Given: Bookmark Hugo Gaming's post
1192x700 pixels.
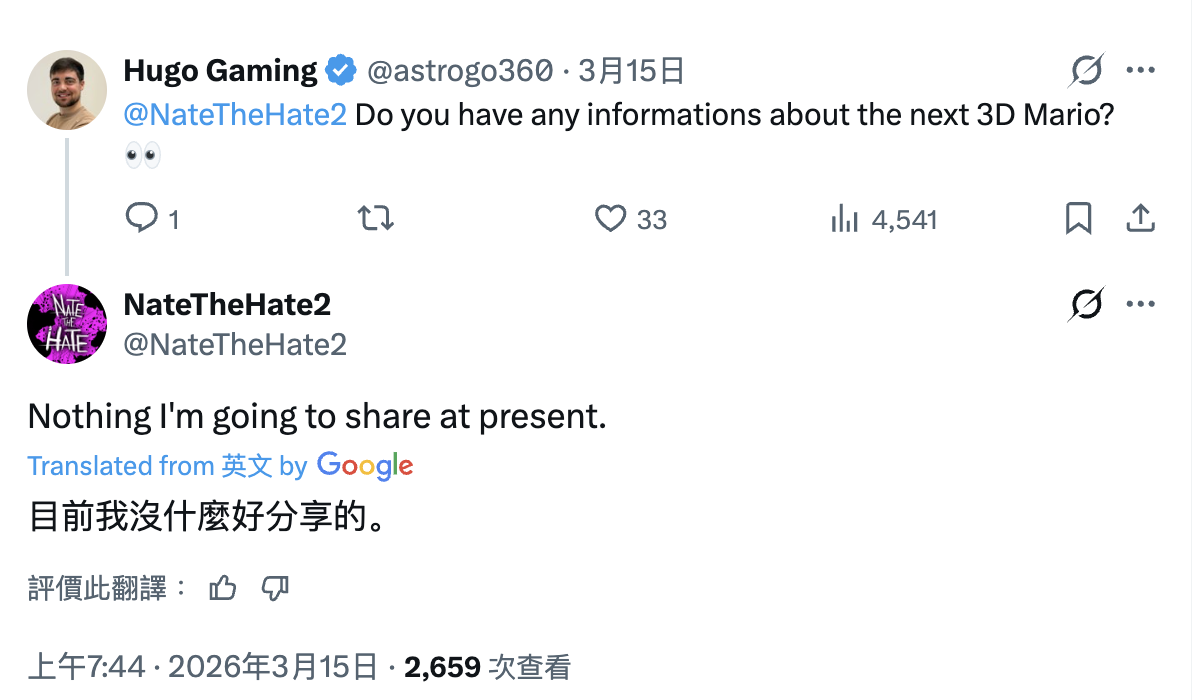Looking at the screenshot, I should click(1078, 218).
